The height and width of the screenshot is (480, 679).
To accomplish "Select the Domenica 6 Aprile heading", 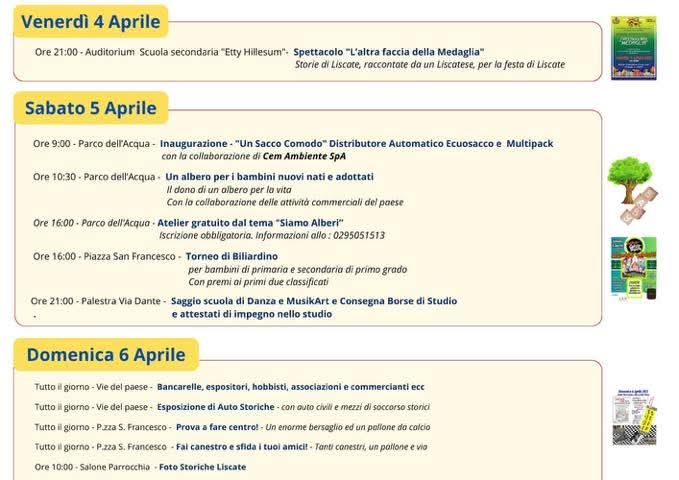I will [x=106, y=355].
